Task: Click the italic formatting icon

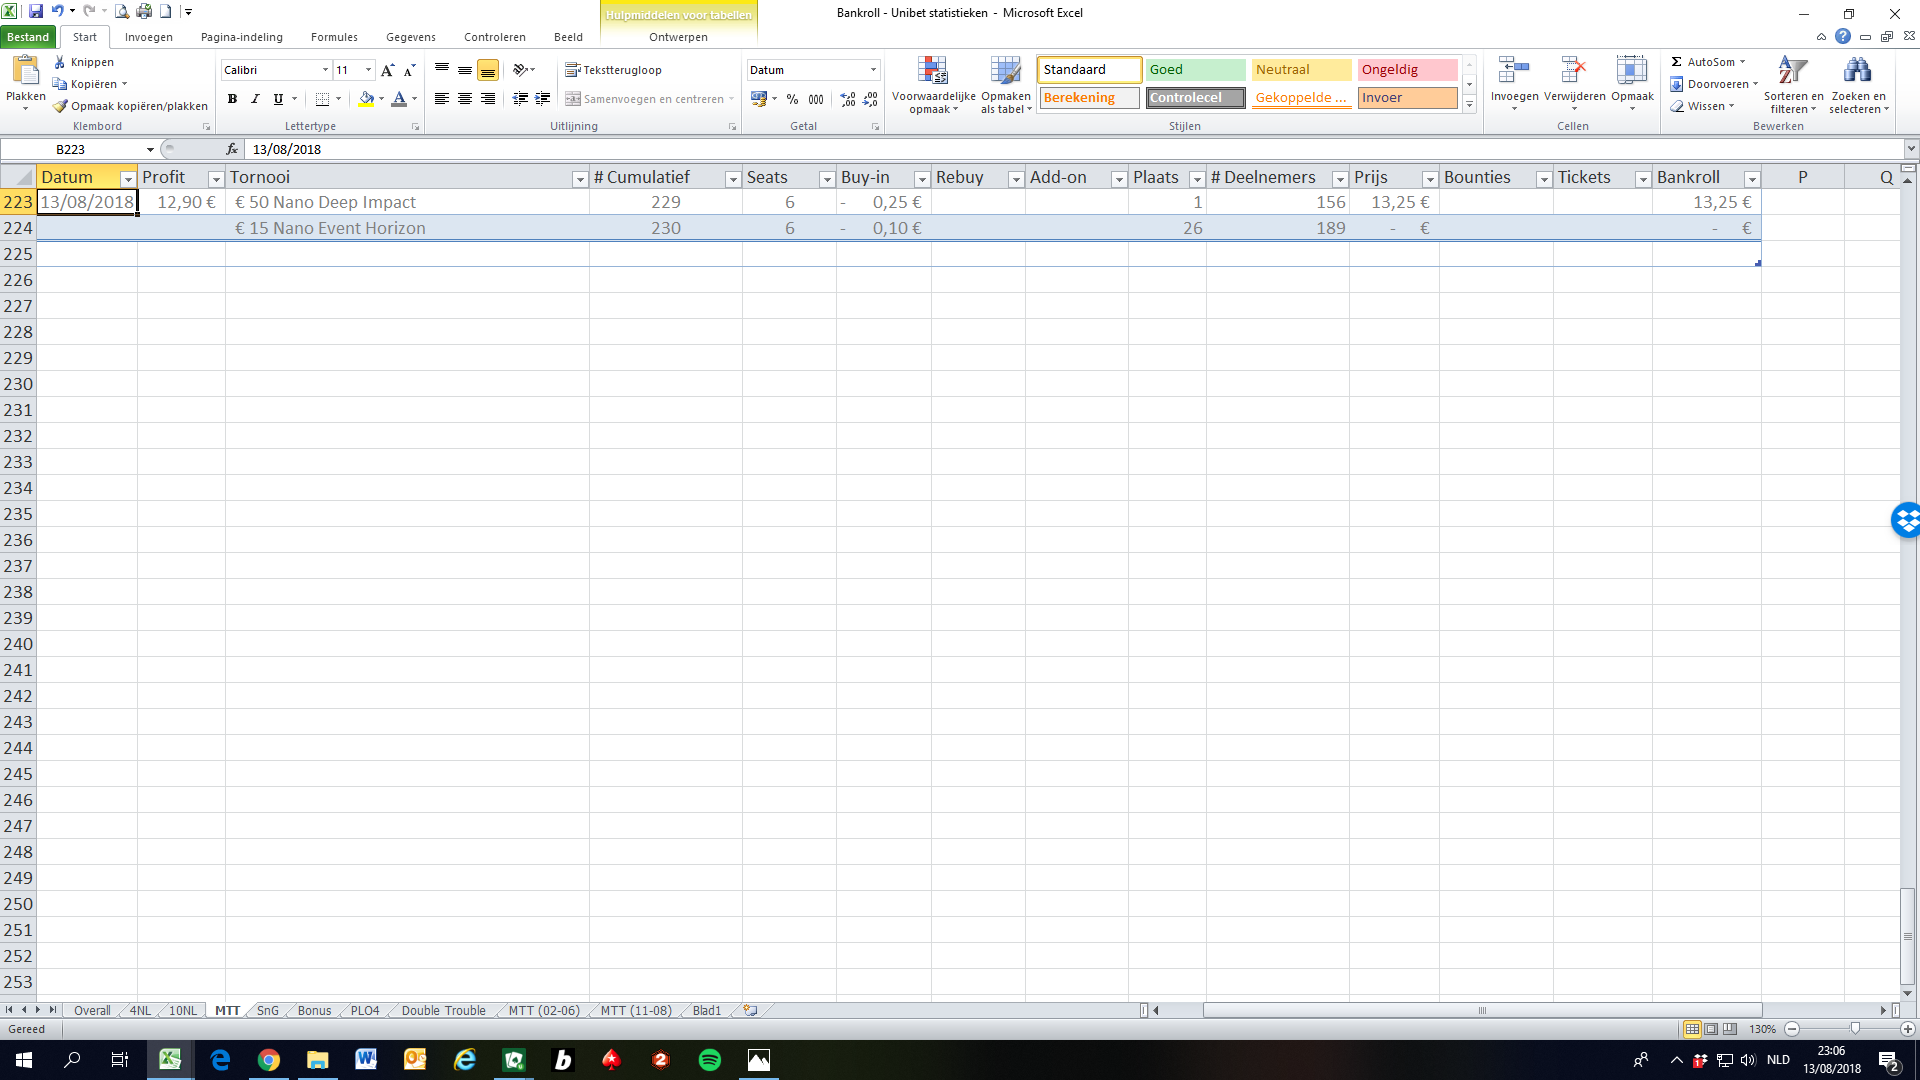Action: 255,99
